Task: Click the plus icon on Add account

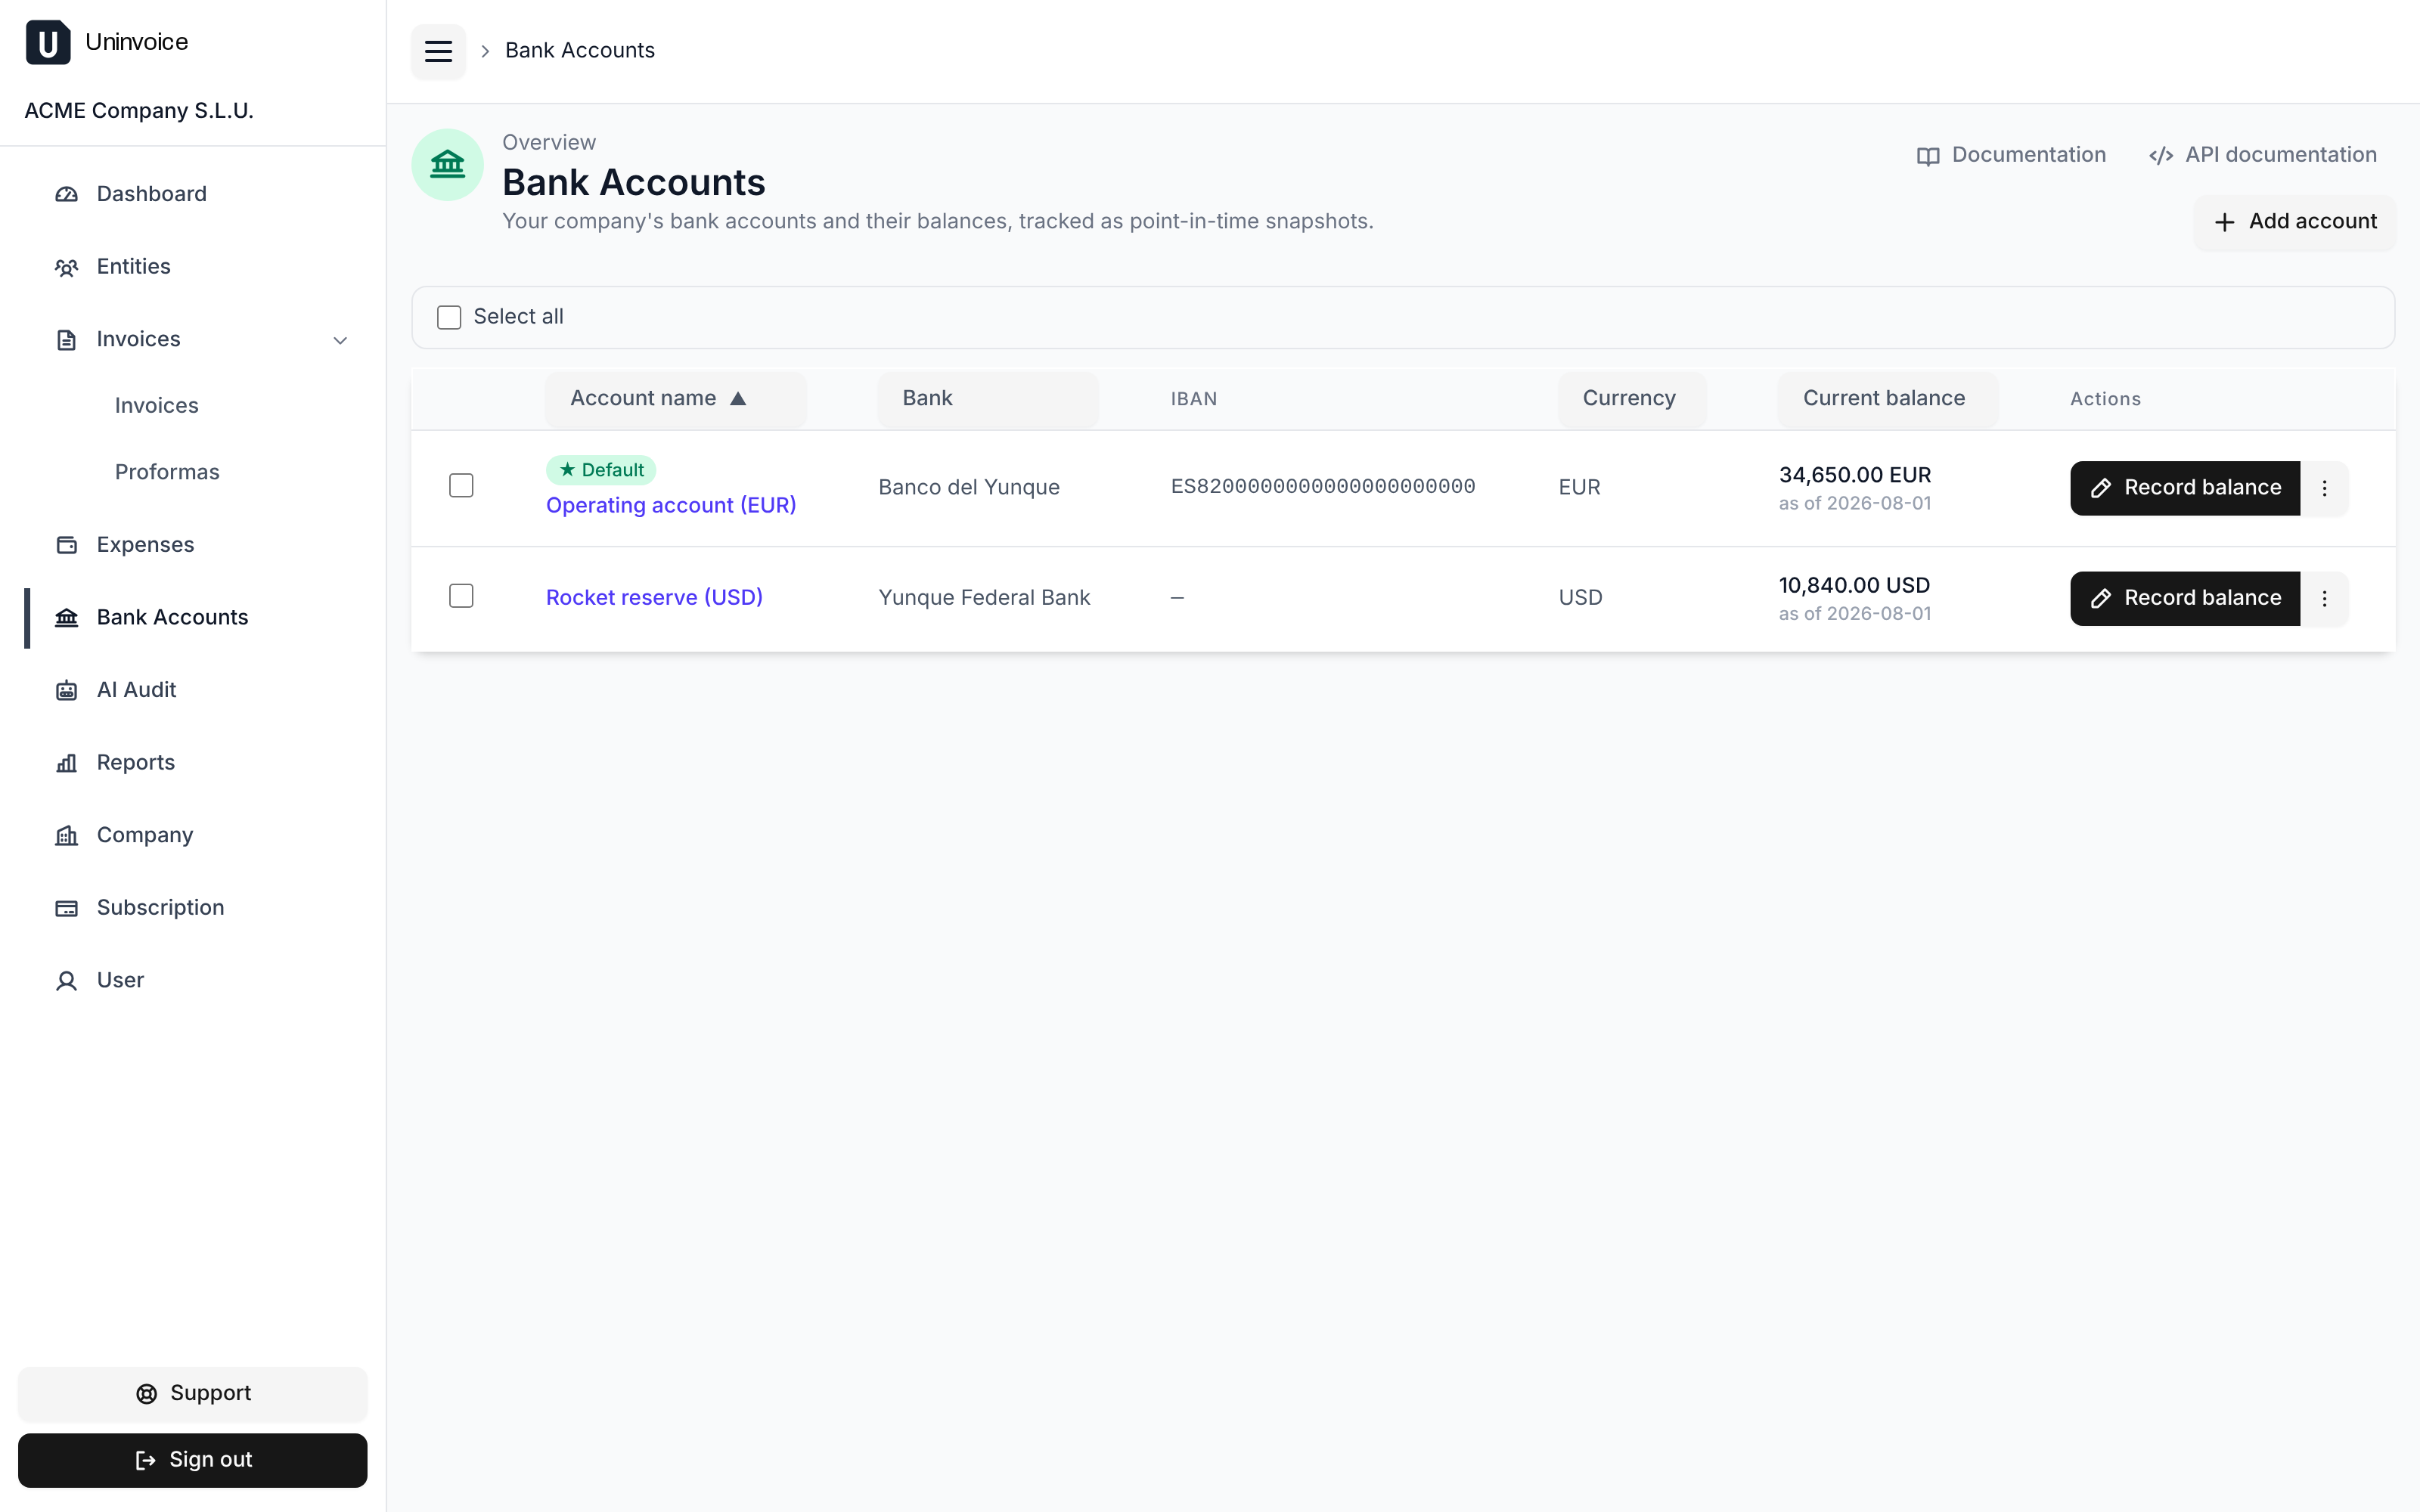Action: pyautogui.click(x=2224, y=222)
